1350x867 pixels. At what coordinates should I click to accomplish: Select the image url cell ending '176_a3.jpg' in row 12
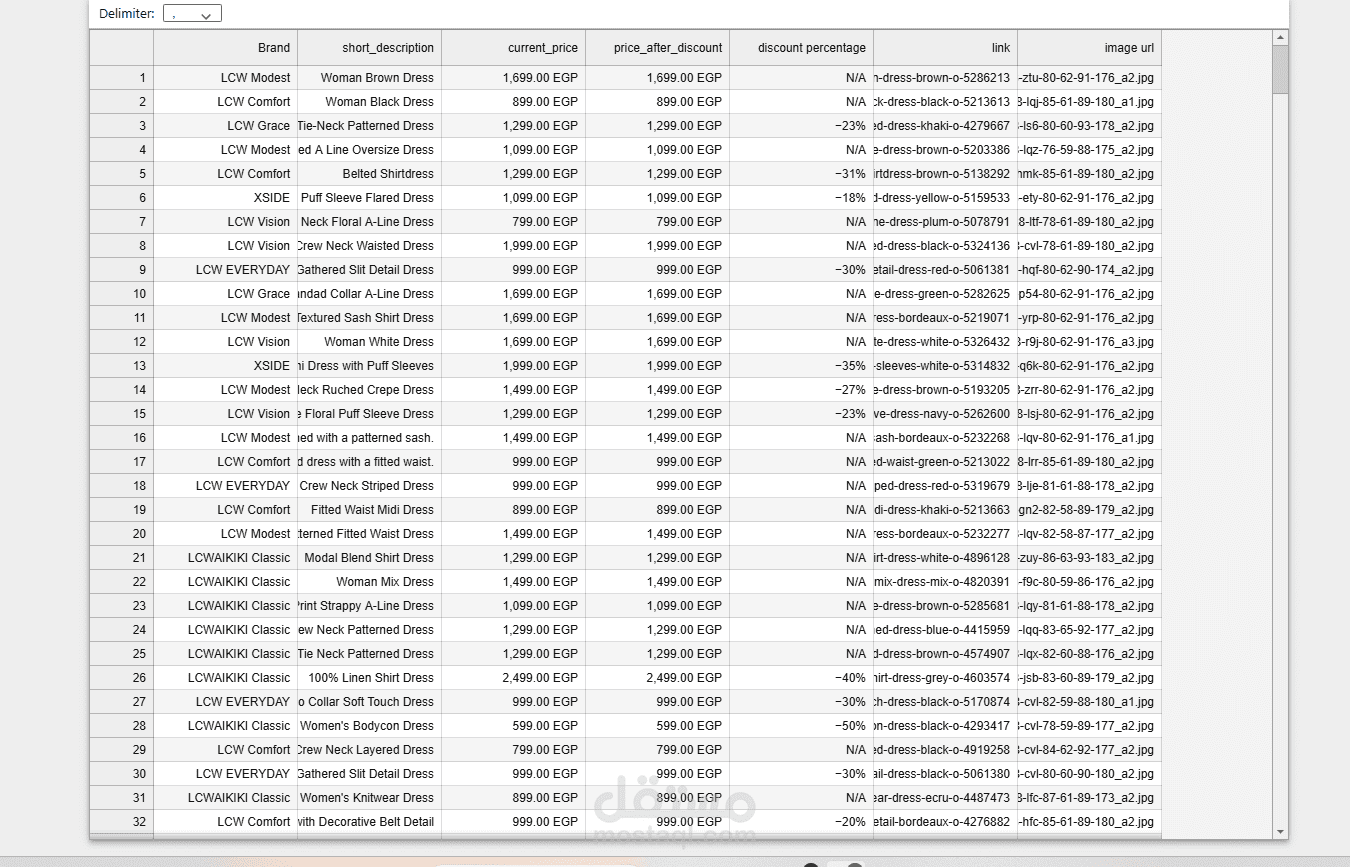point(1089,342)
